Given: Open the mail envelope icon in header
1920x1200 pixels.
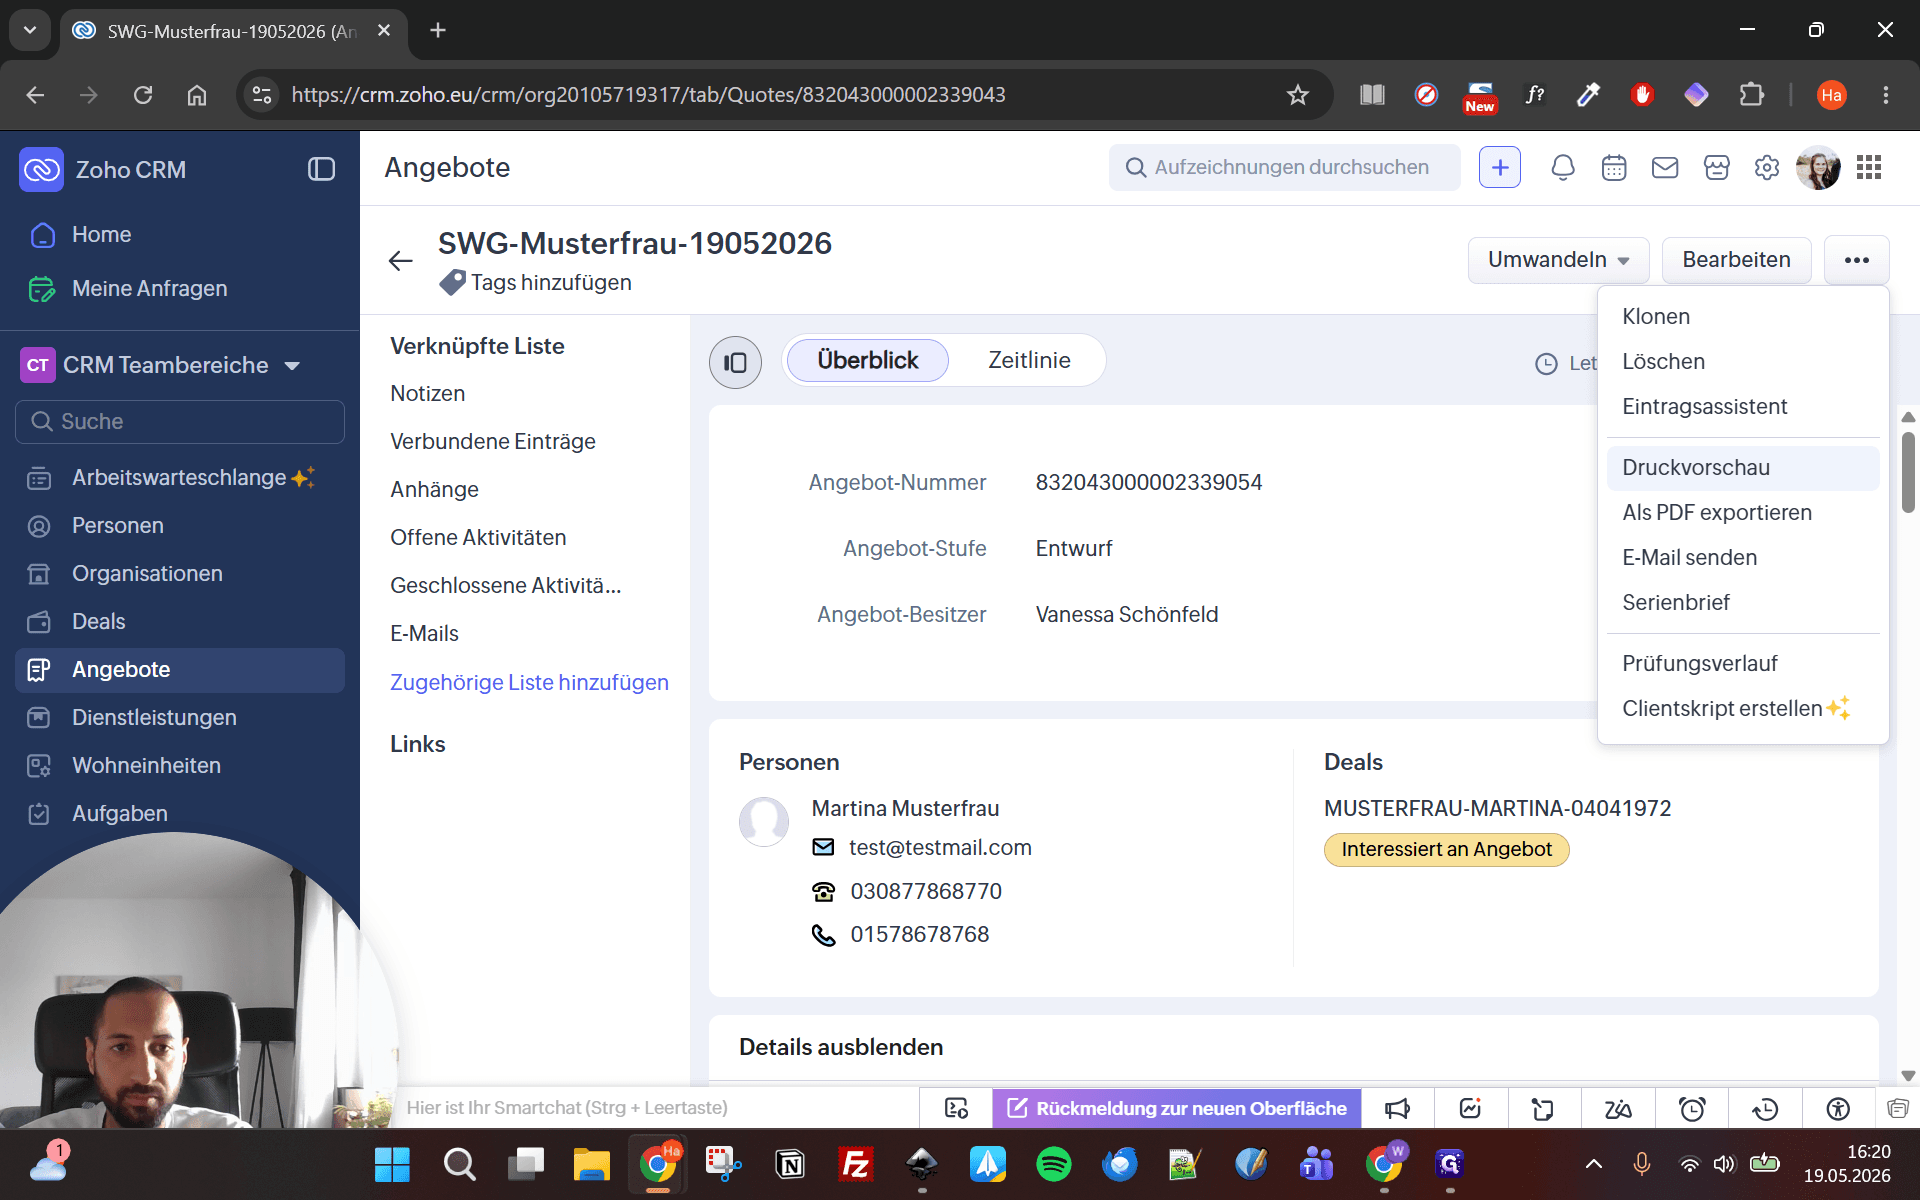Looking at the screenshot, I should tap(1665, 167).
